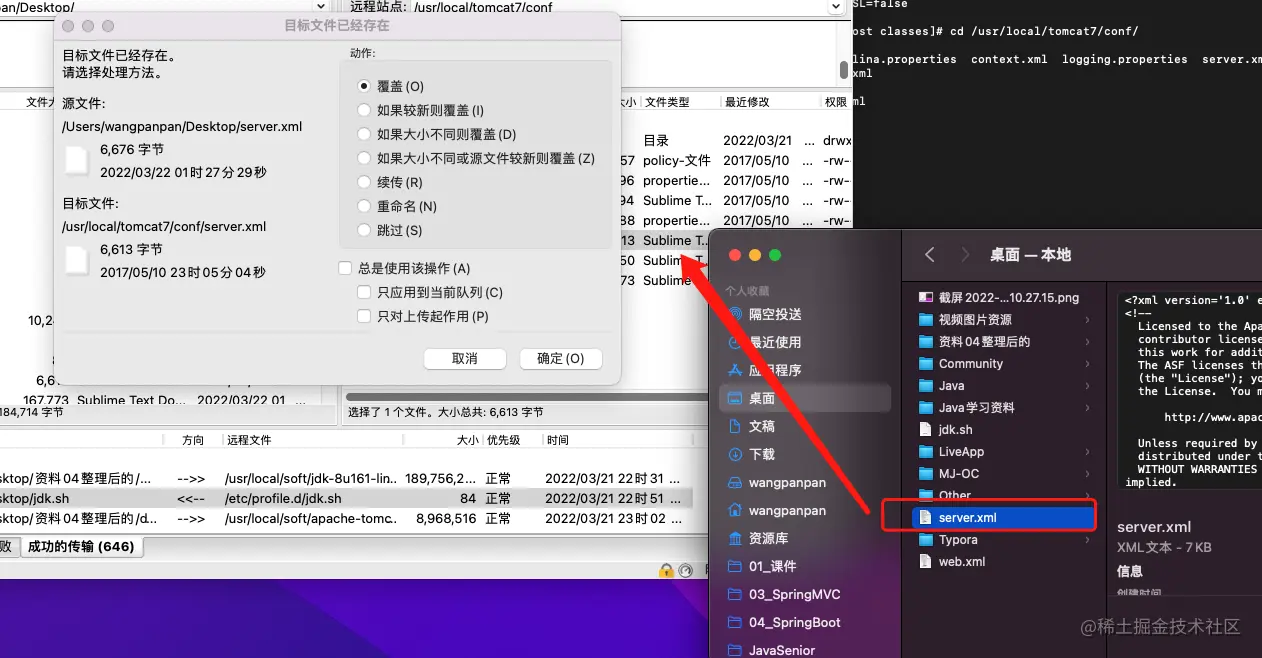Open 01_课件 folder in Finder sidebar
Viewport: 1262px width, 658px height.
[x=762, y=566]
